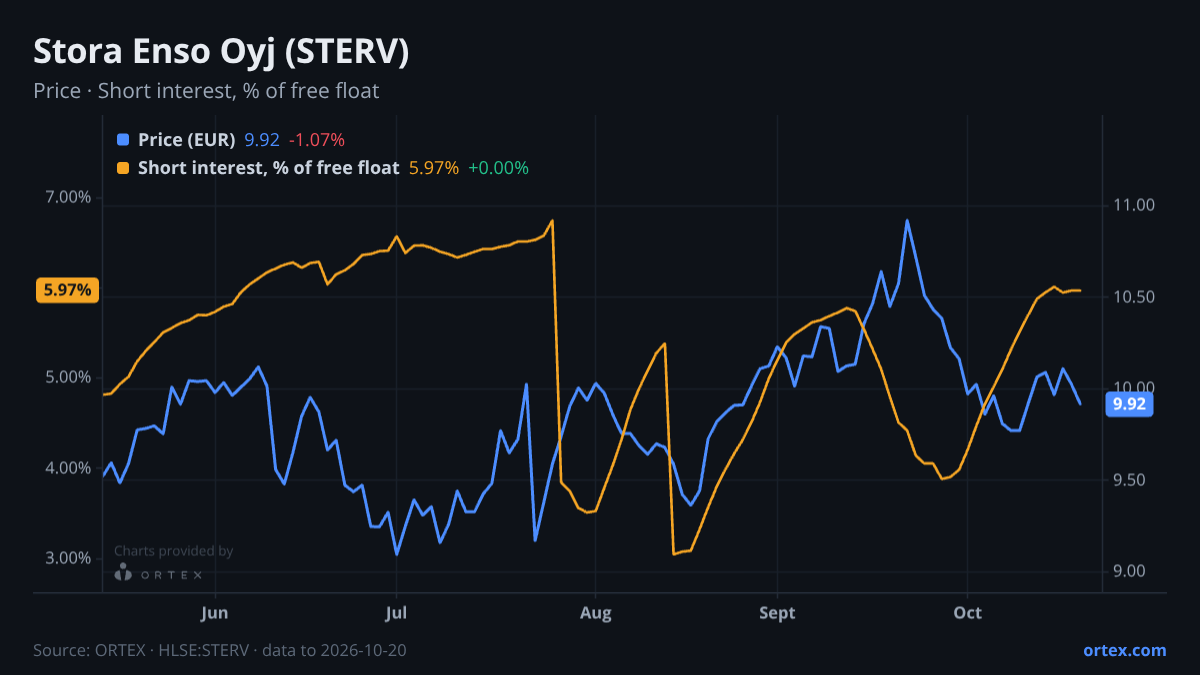The width and height of the screenshot is (1200, 675).
Task: Select 'Short interest, % of free float' legend label
Action: [x=269, y=168]
